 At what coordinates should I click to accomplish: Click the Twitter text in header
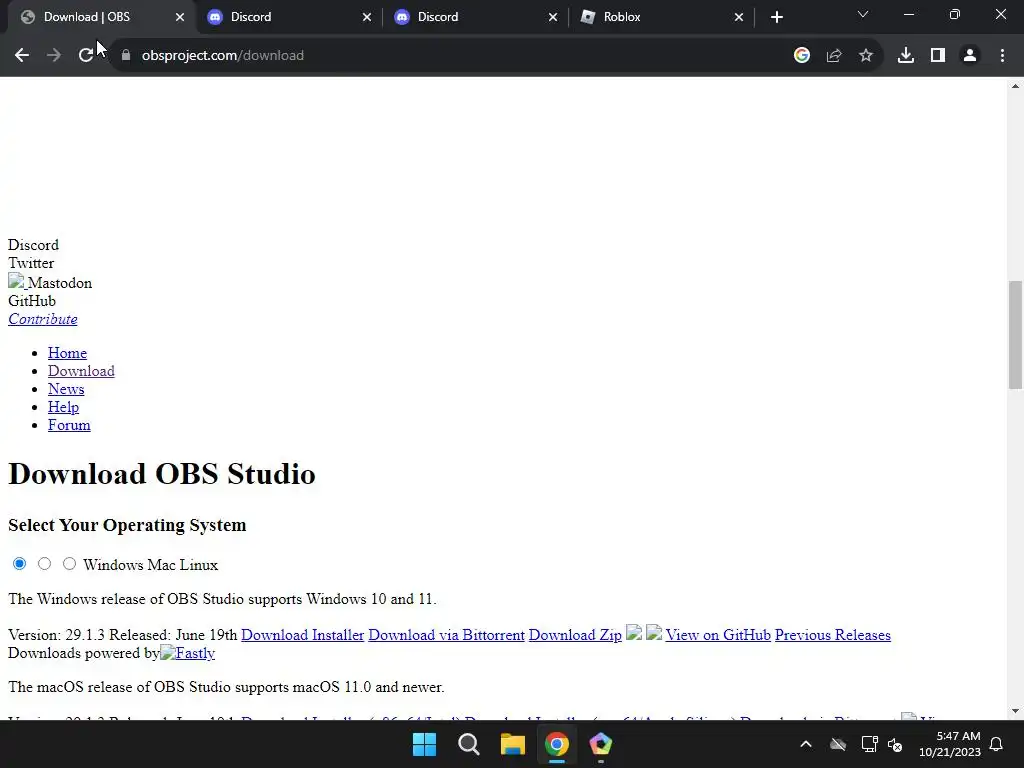pyautogui.click(x=31, y=263)
